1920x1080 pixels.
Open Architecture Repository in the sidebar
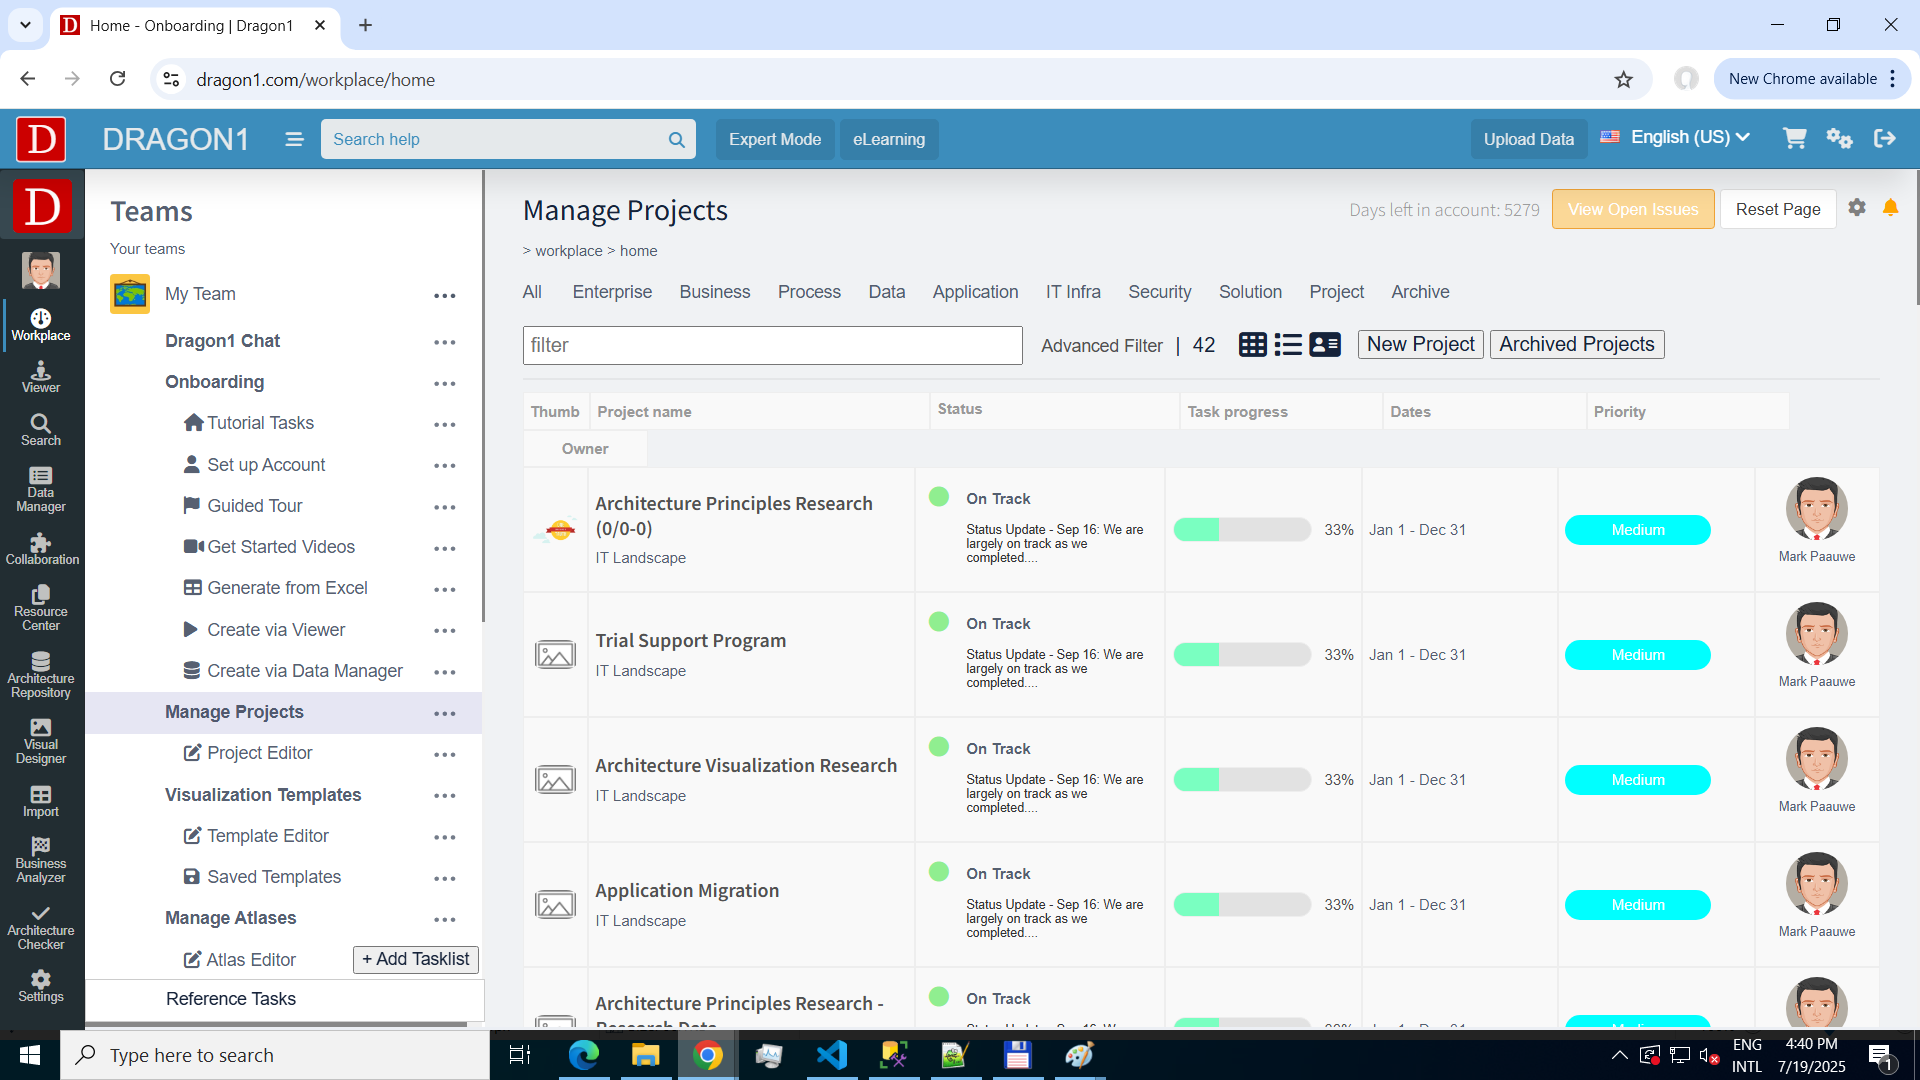pyautogui.click(x=41, y=675)
